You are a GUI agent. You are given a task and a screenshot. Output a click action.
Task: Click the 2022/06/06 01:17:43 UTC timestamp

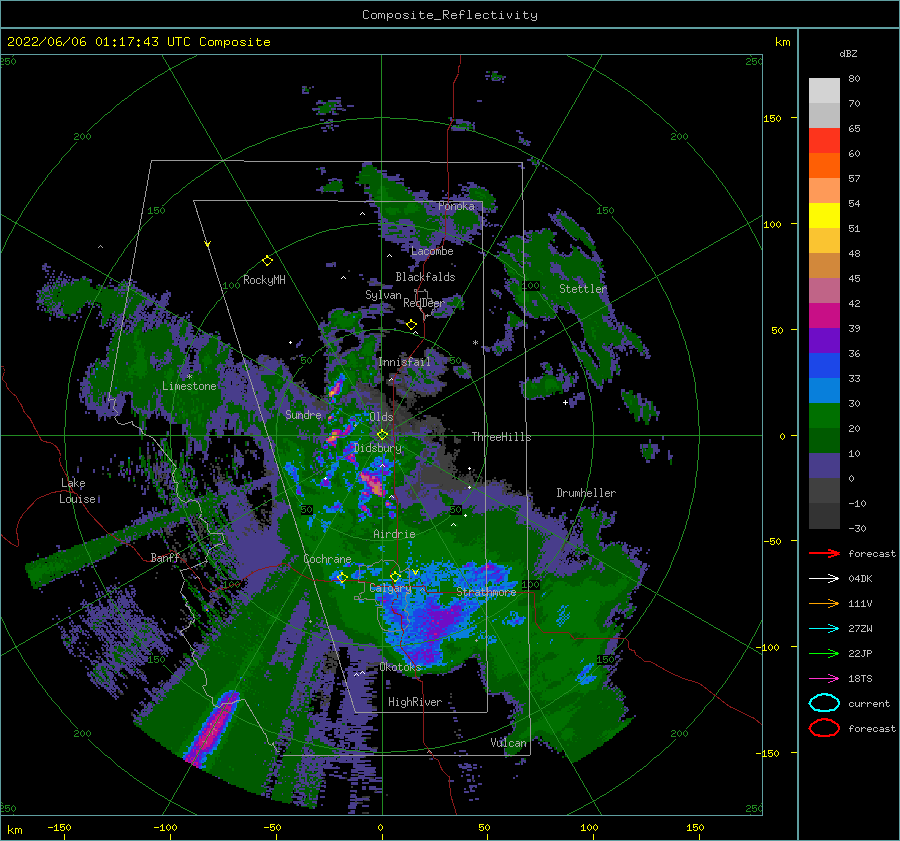99,42
